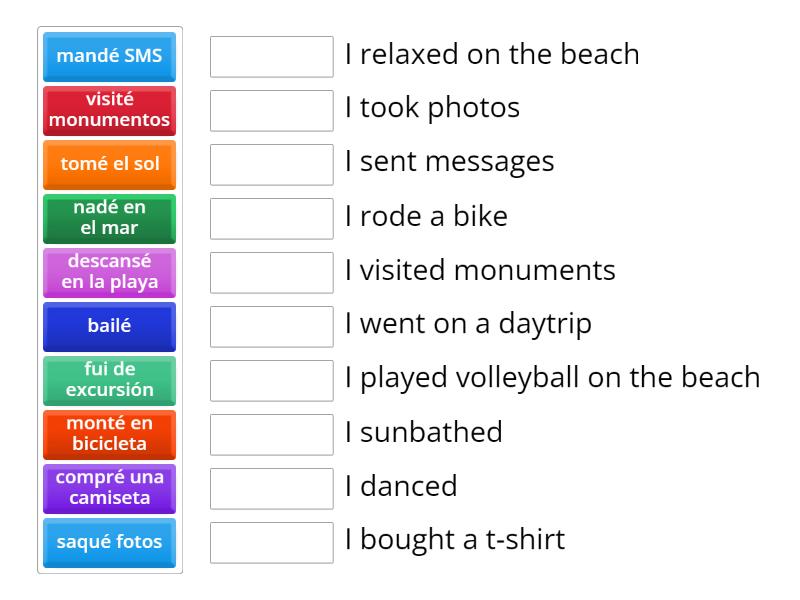Click the box for 'I visited monuments'
The image size is (800, 600).
pyautogui.click(x=272, y=273)
